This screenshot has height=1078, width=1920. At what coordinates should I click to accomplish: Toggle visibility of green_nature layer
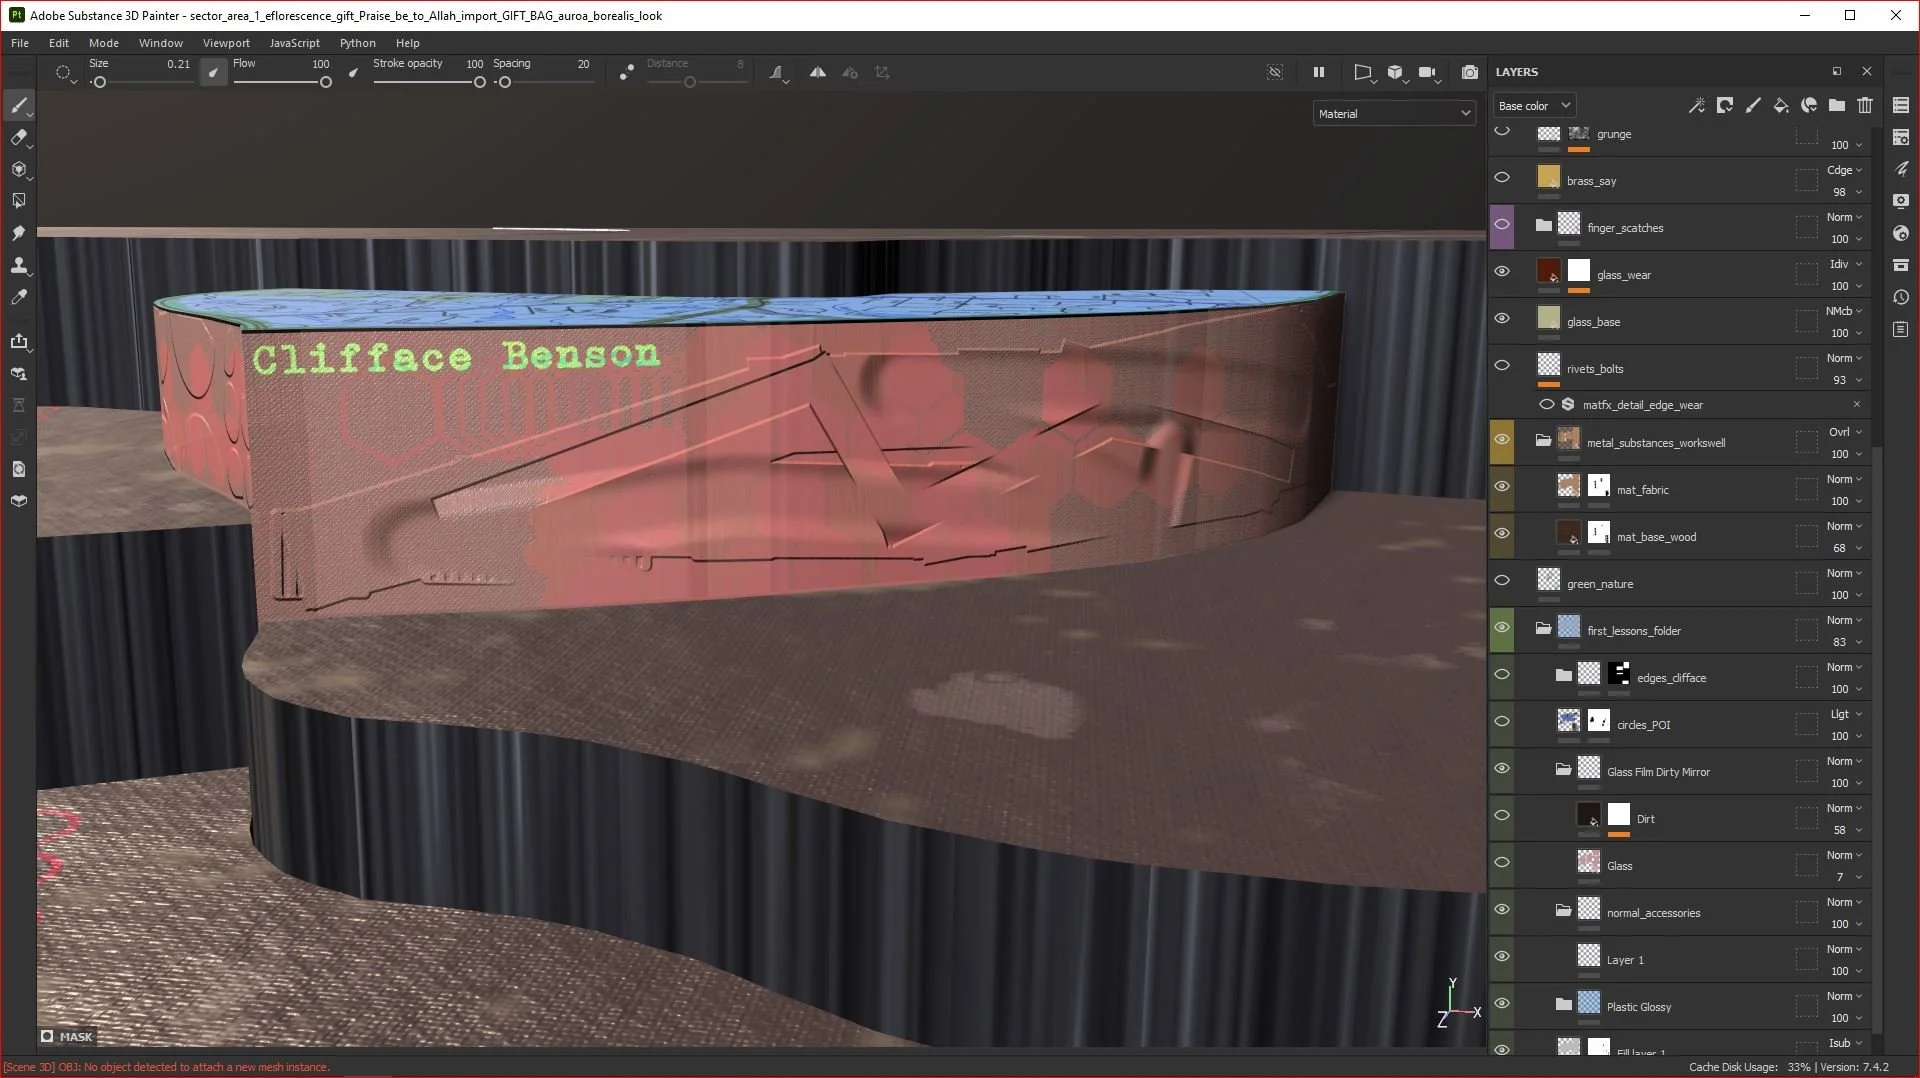[x=1501, y=581]
